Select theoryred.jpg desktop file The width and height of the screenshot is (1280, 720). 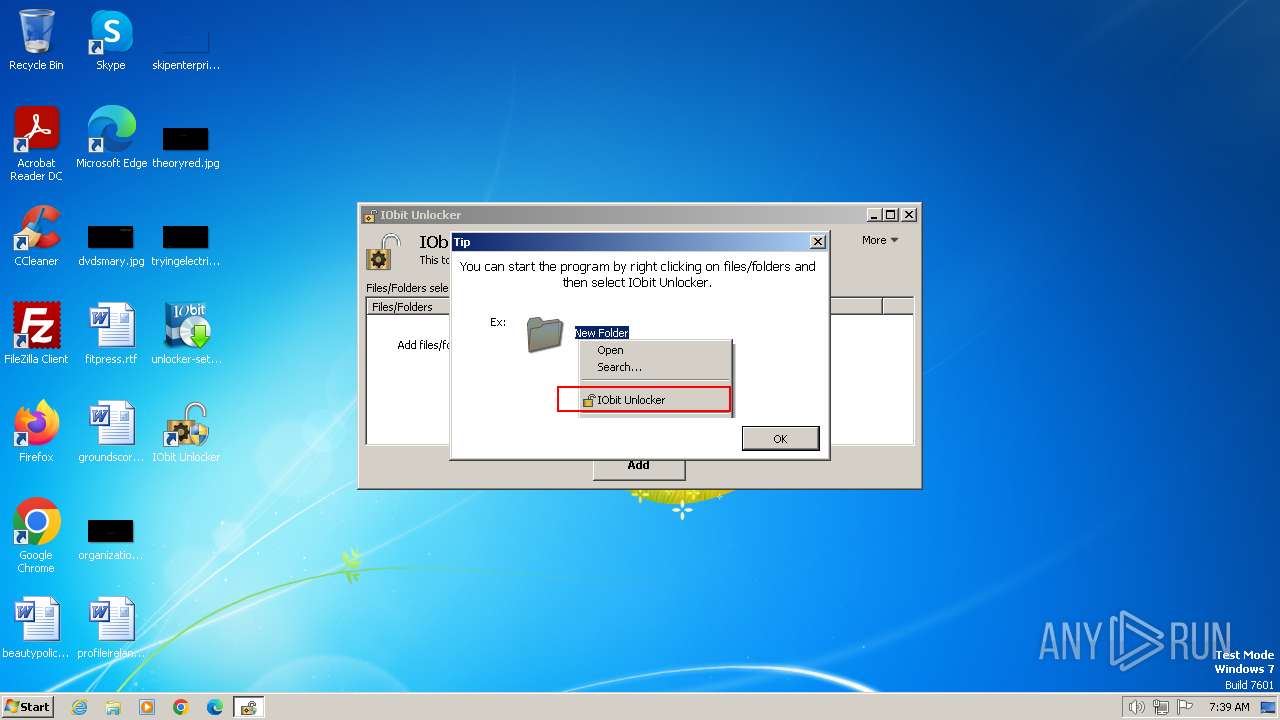tap(186, 145)
